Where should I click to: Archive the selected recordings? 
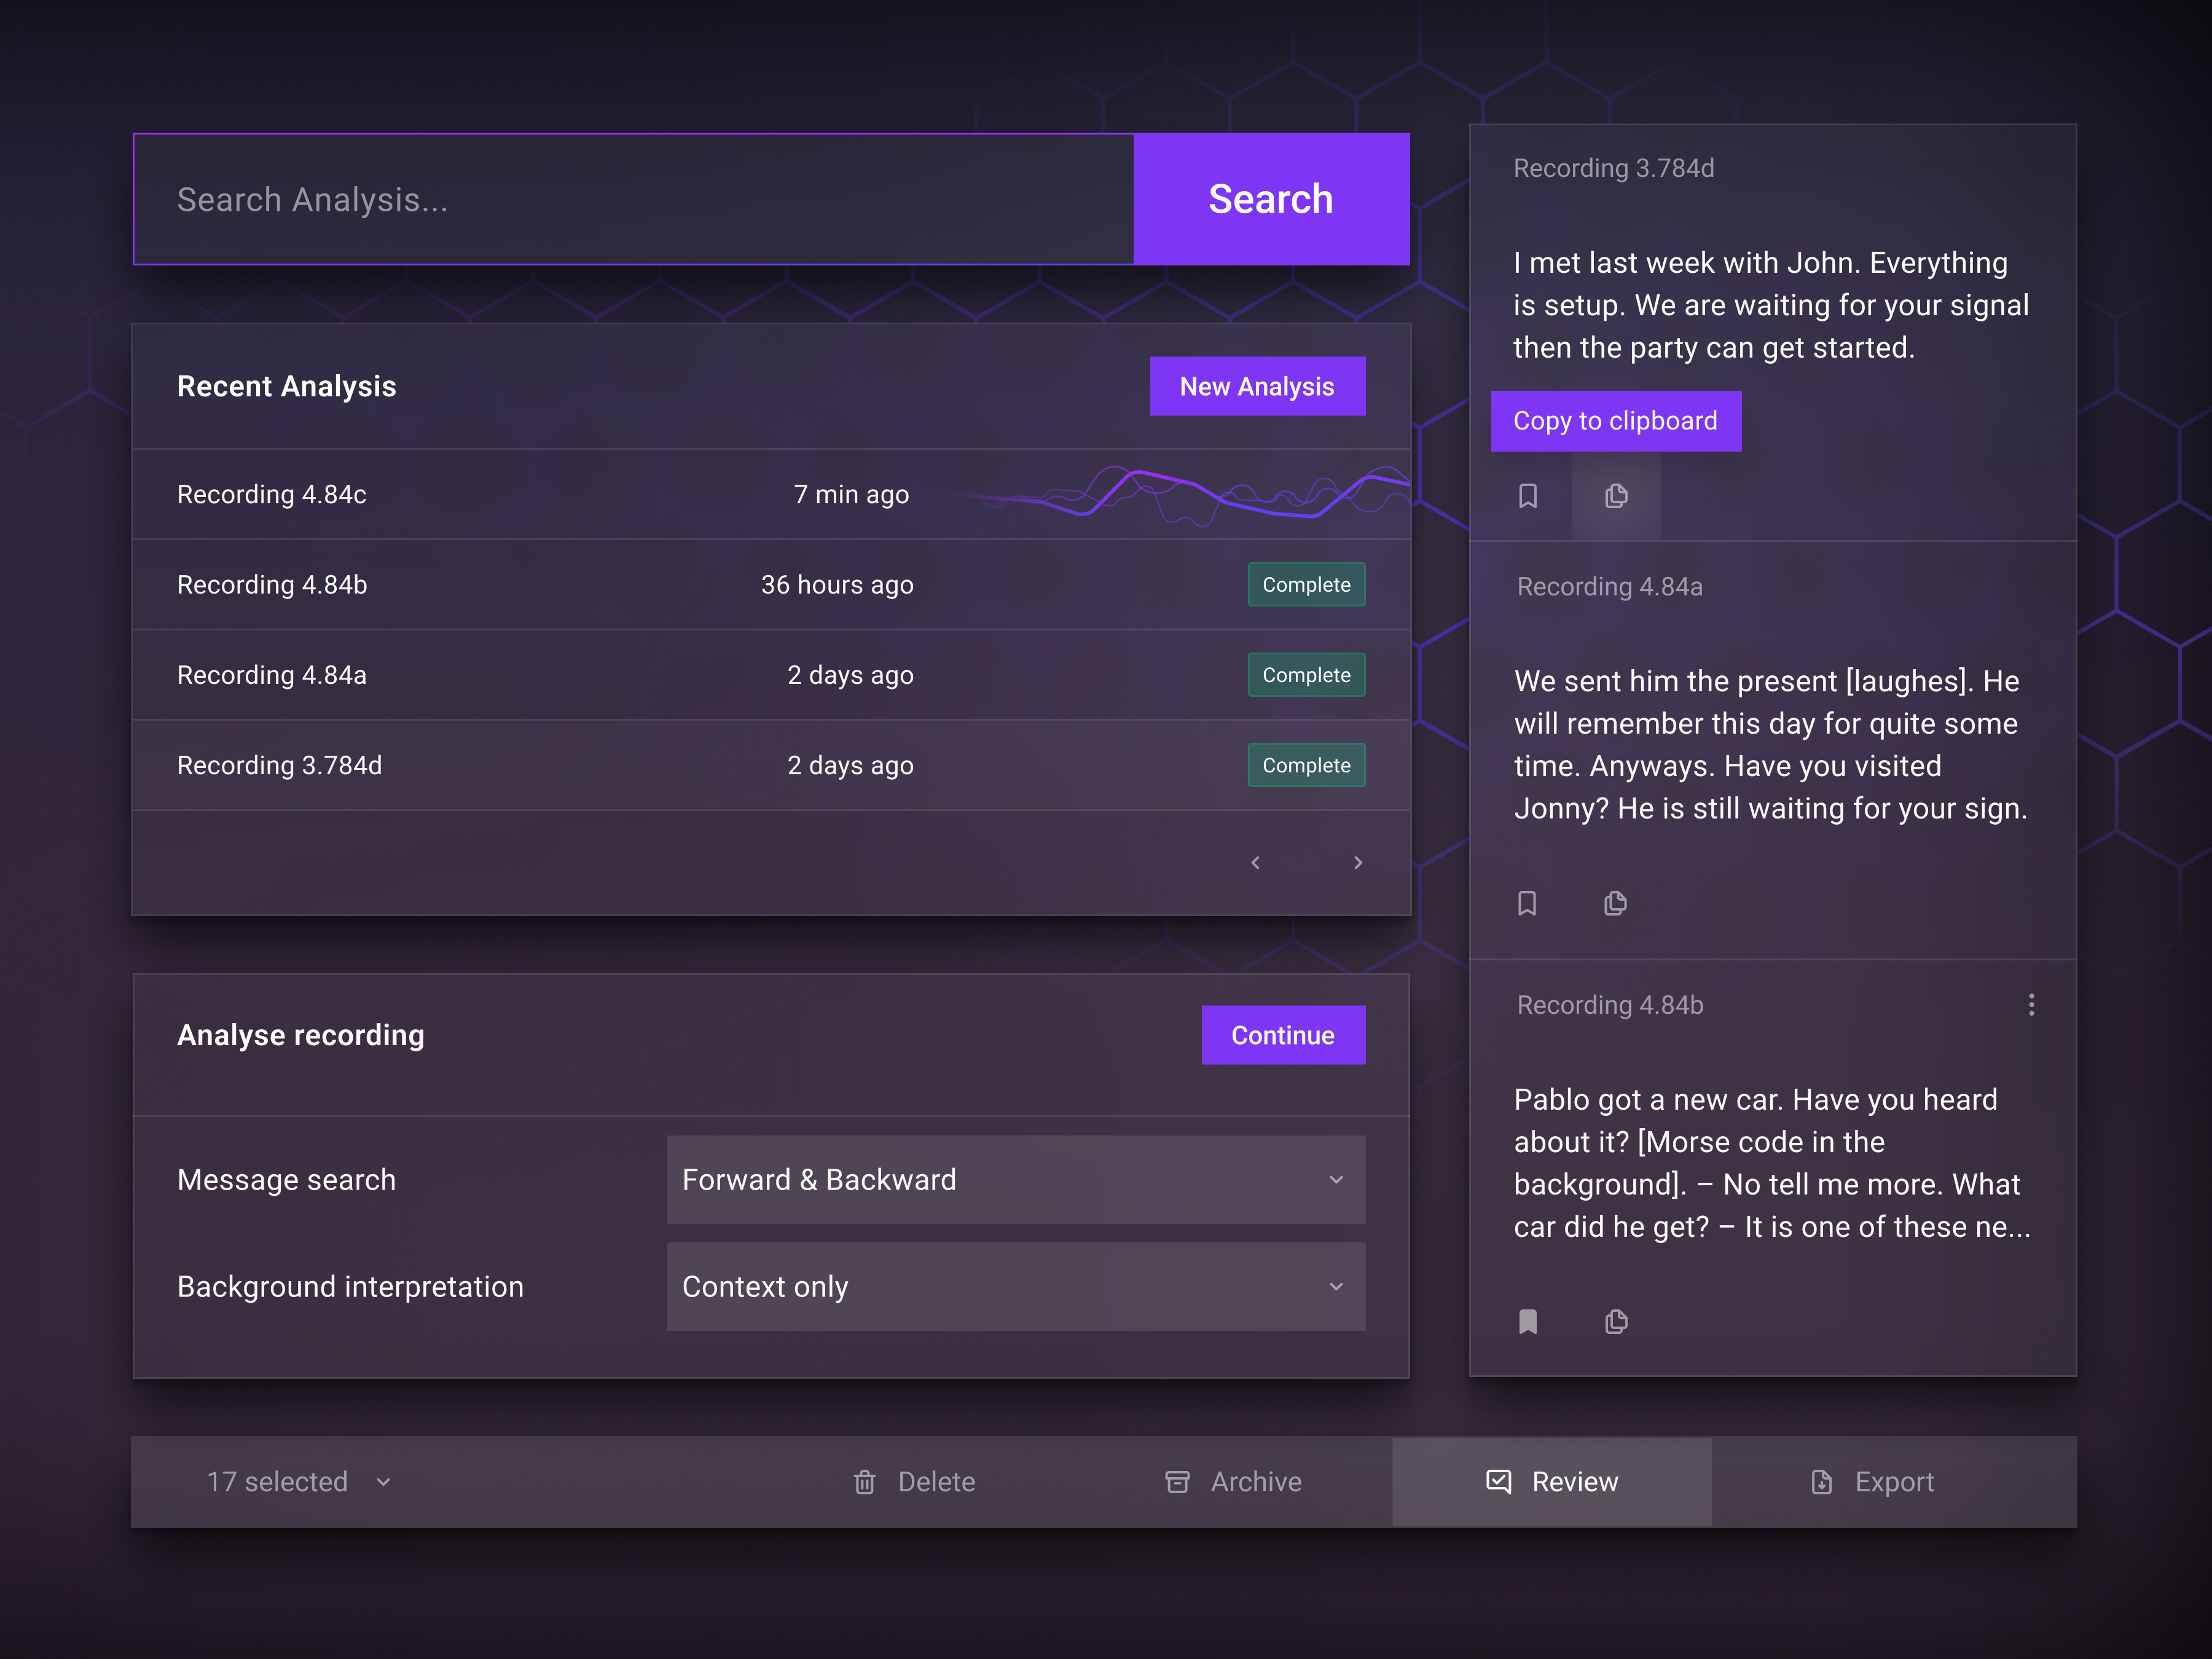(1234, 1482)
